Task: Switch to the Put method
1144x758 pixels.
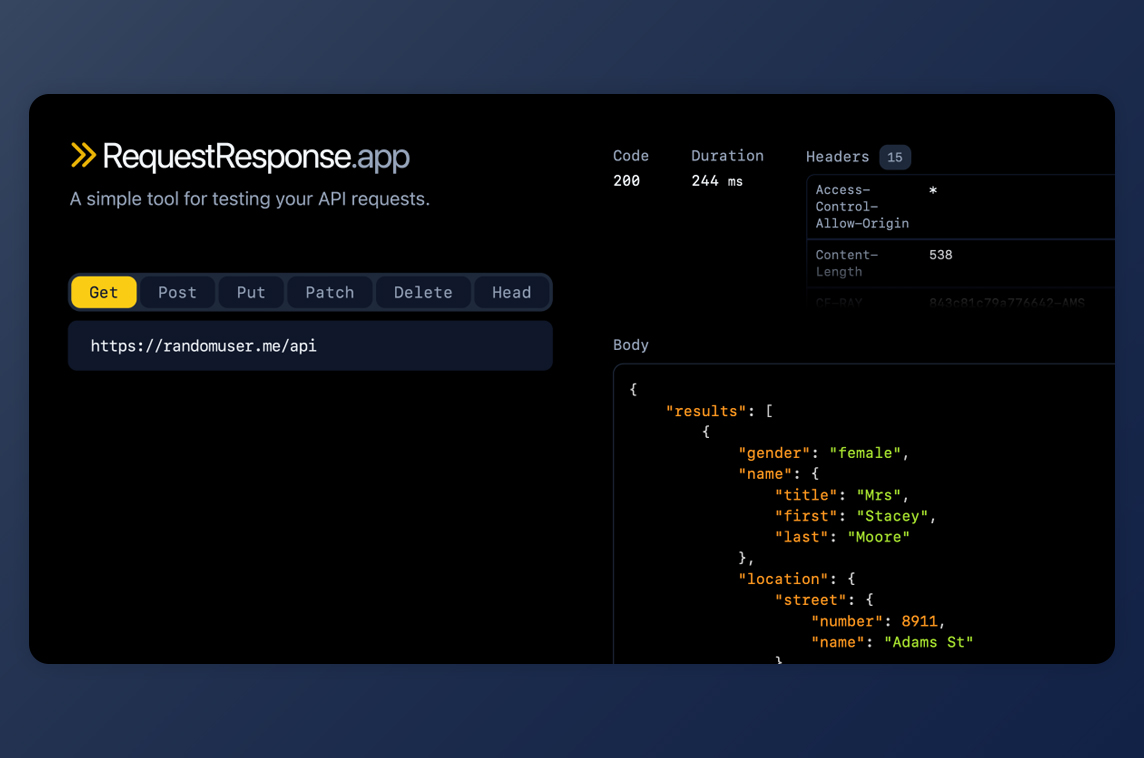Action: coord(251,293)
